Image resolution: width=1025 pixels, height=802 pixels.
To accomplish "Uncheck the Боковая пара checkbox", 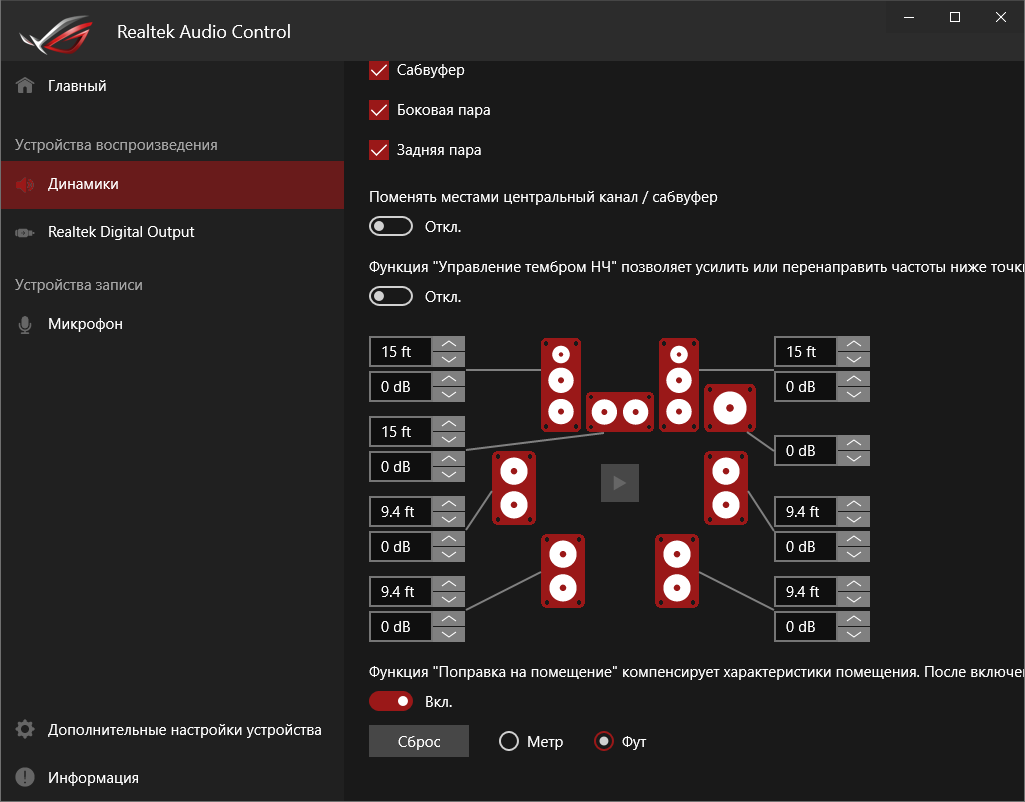I will 379,110.
